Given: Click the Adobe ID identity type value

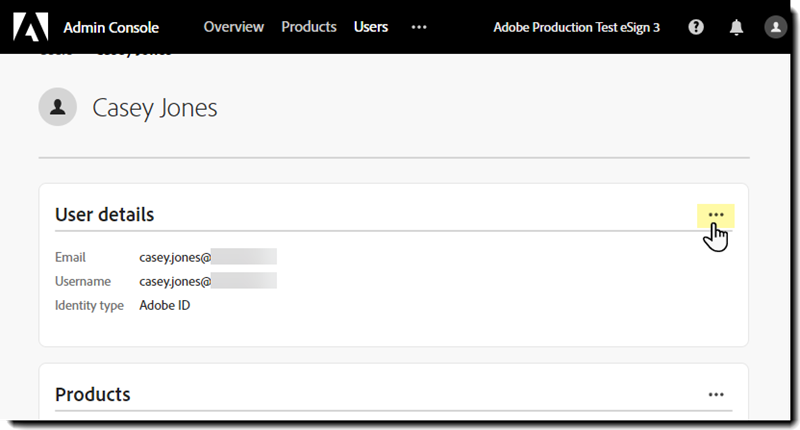Looking at the screenshot, I should coord(165,306).
